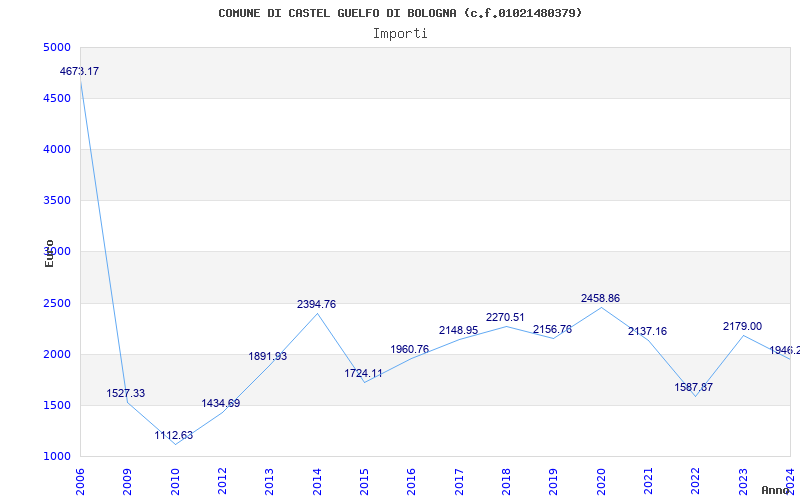Select the 1960.76 data label
800x500 pixels.
[x=410, y=349]
